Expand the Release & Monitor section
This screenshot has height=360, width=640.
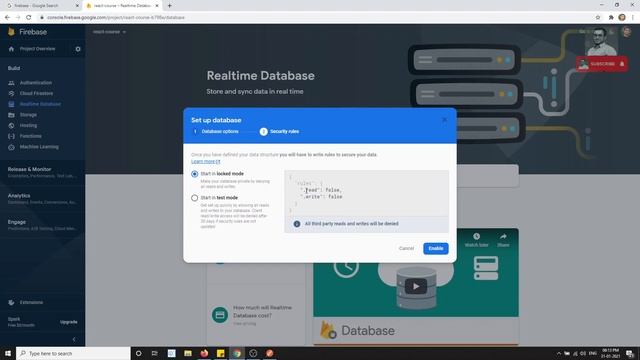[42, 172]
